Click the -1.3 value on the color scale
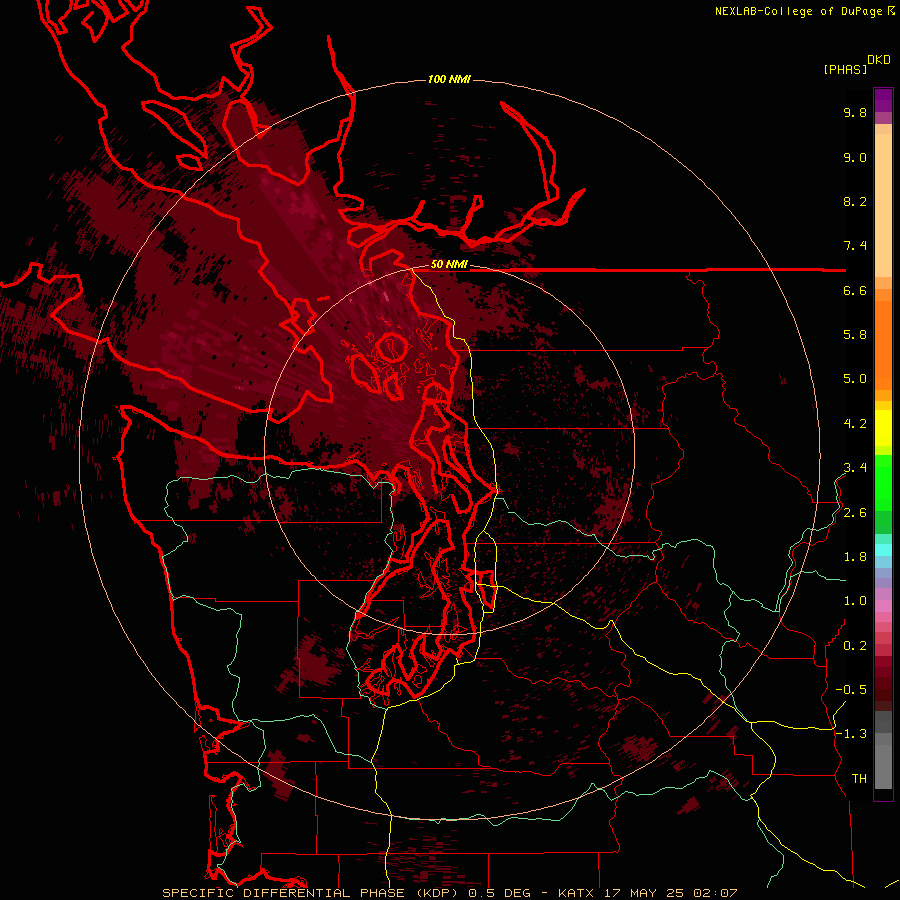The height and width of the screenshot is (900, 900). (851, 734)
